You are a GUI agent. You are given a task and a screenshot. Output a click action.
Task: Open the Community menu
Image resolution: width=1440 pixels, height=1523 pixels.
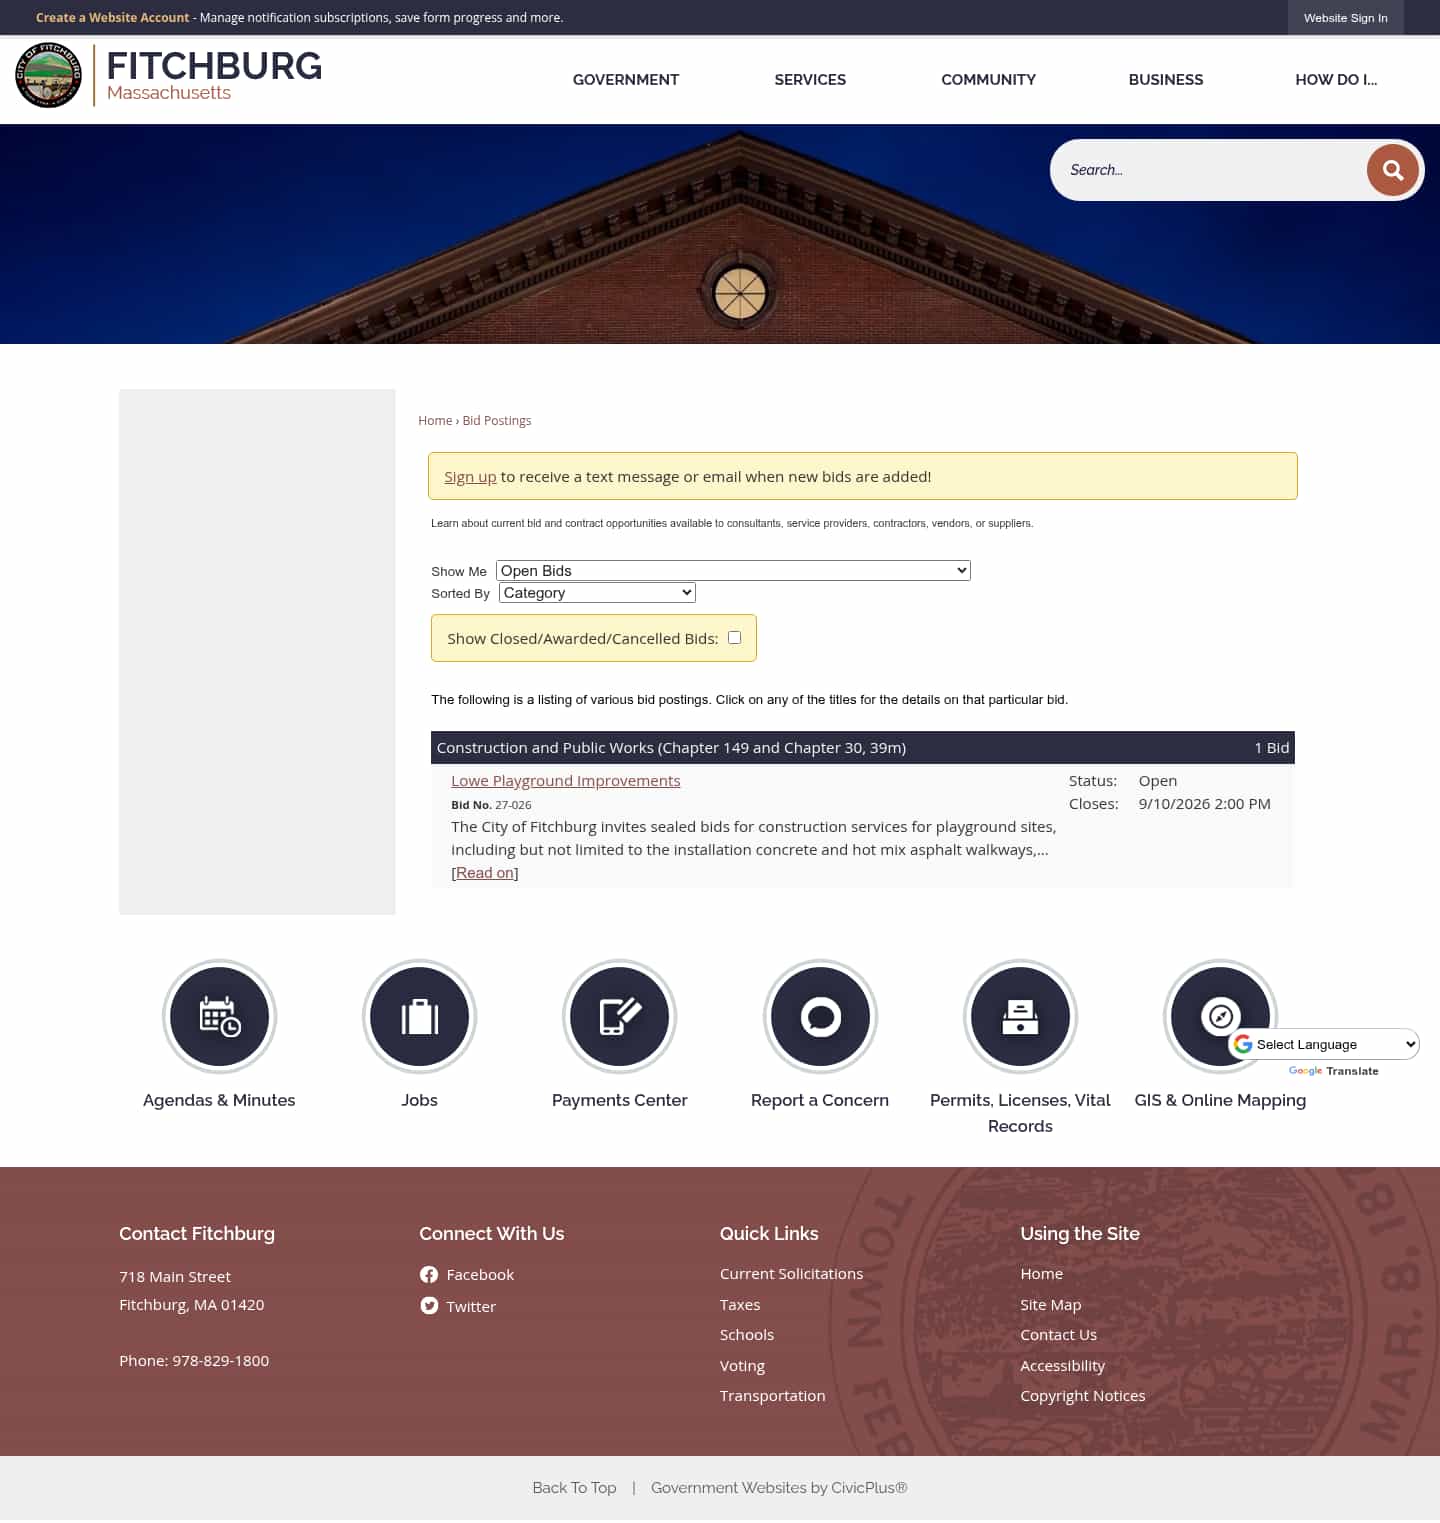click(988, 80)
